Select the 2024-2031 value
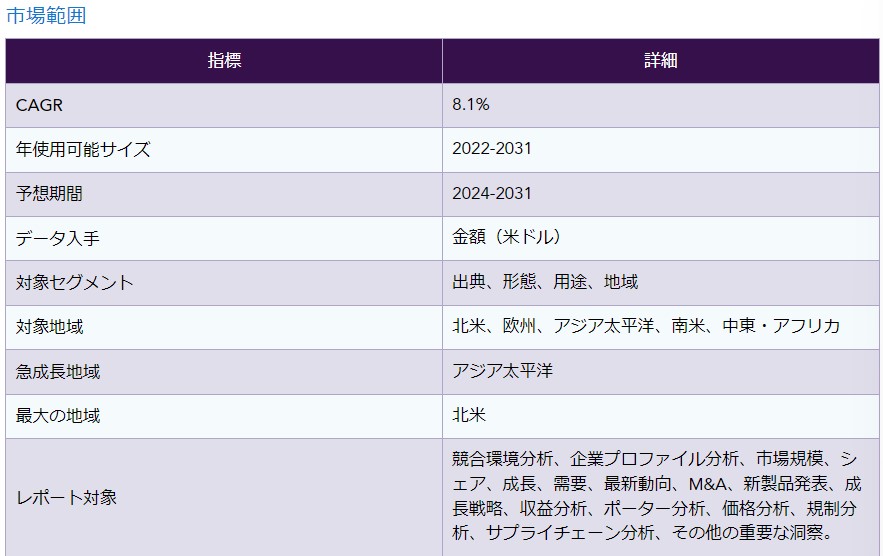 click(492, 193)
